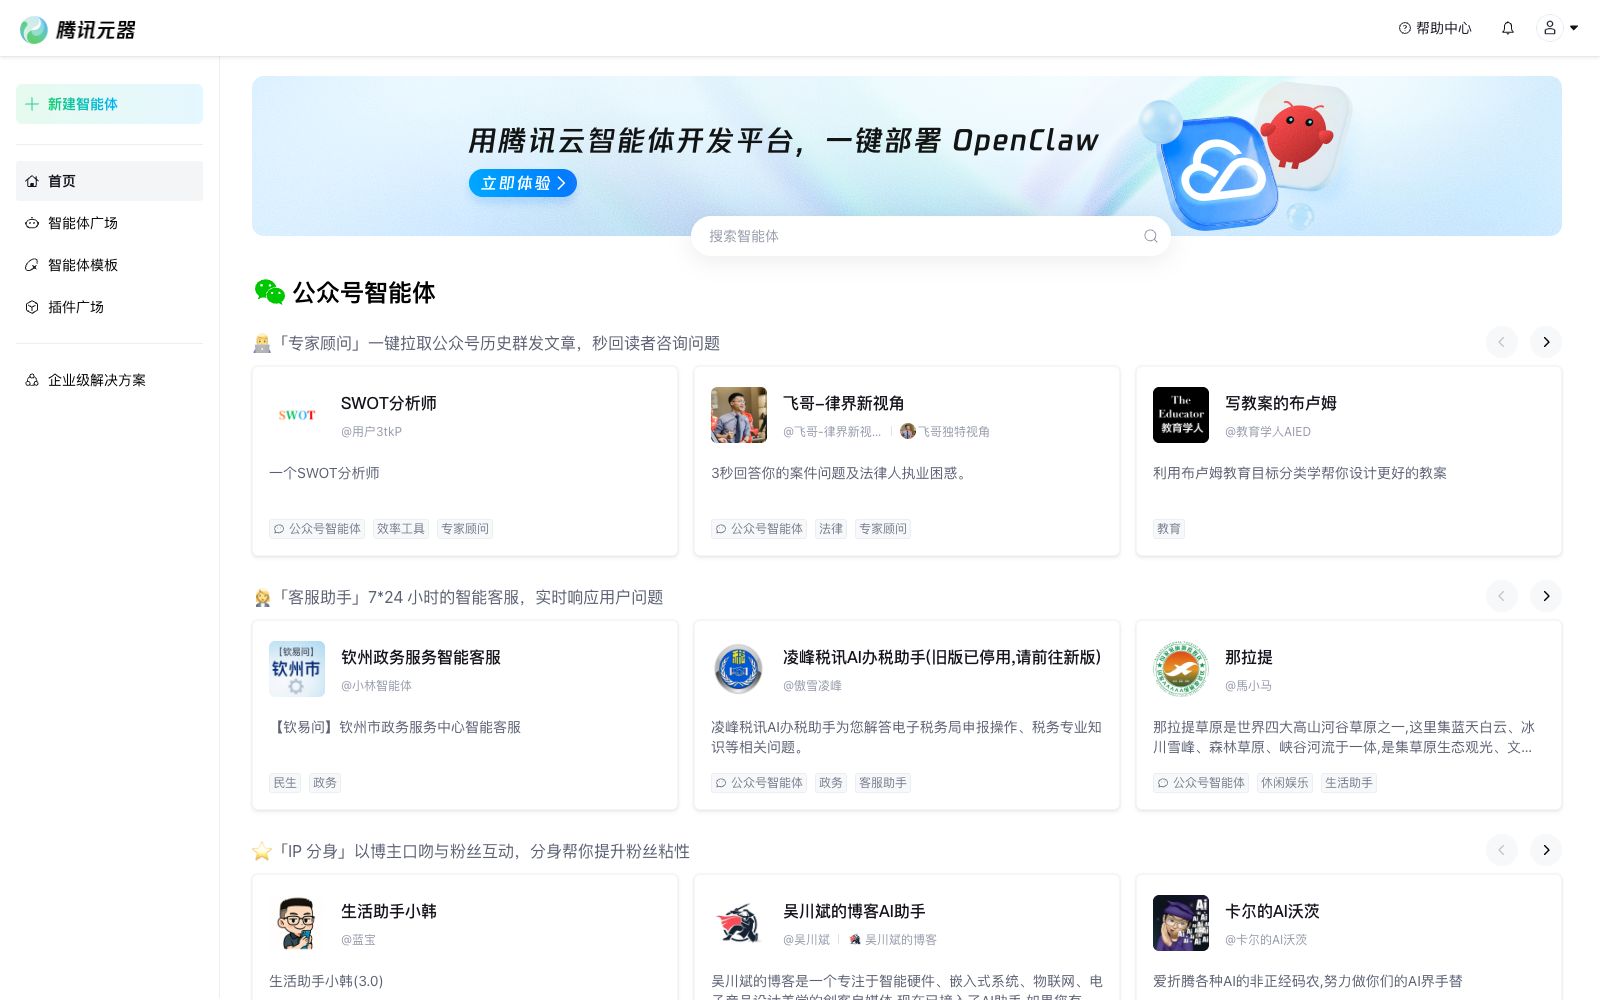1600x1000 pixels.
Task: Open 企业级解决方案 in sidebar
Action: click(109, 380)
